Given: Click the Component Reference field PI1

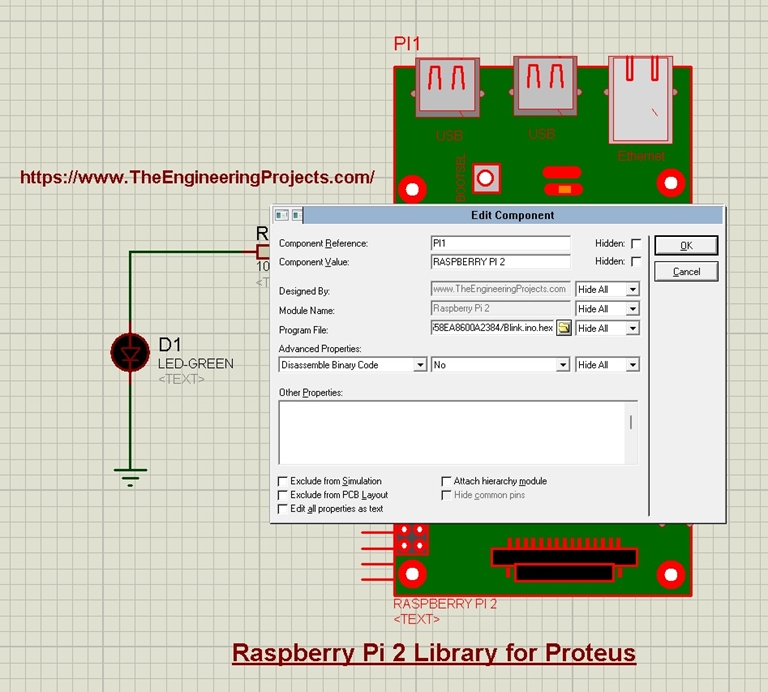Looking at the screenshot, I should pos(501,243).
